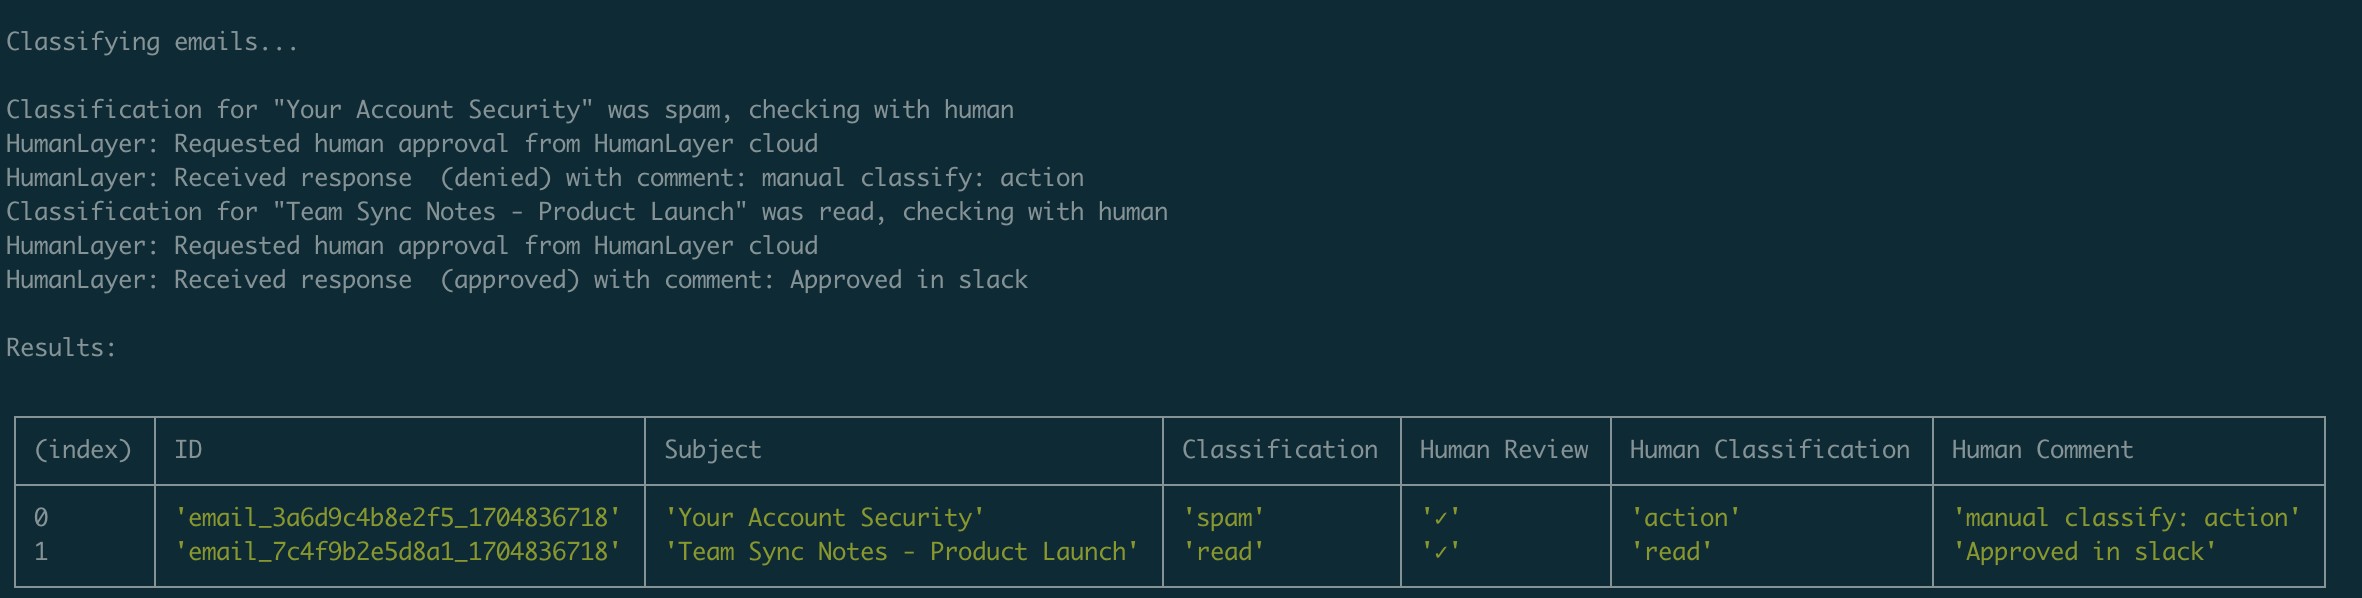This screenshot has height=598, width=2362.
Task: Click the 'spam' classification cell
Action: click(1224, 518)
